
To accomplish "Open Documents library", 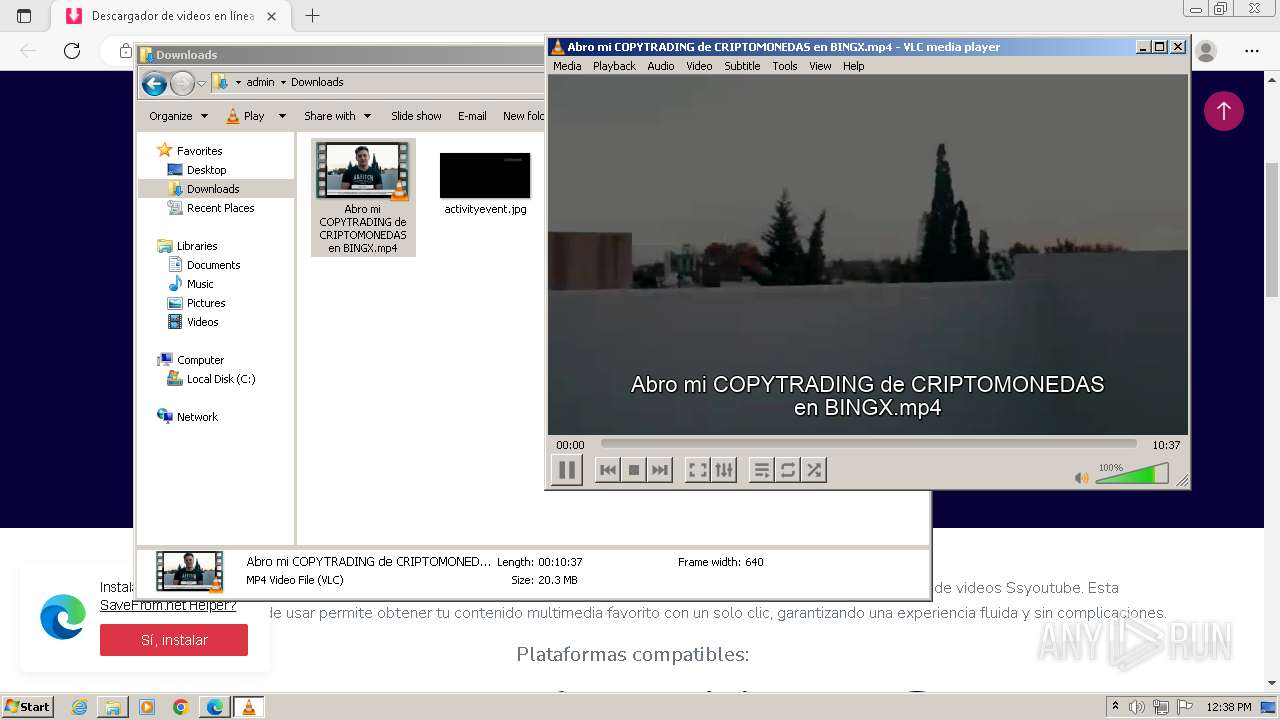I will pos(213,265).
